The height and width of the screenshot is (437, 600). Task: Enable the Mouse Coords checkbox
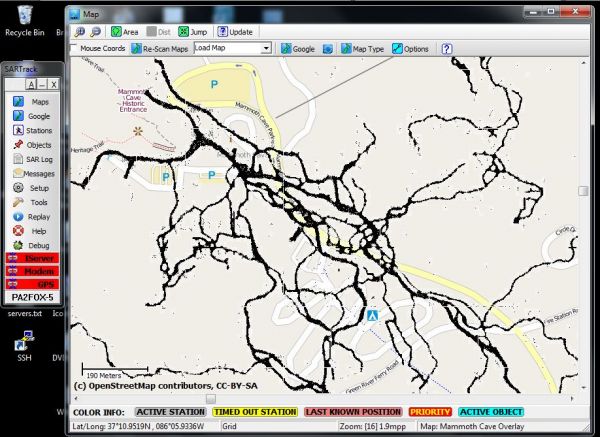74,48
